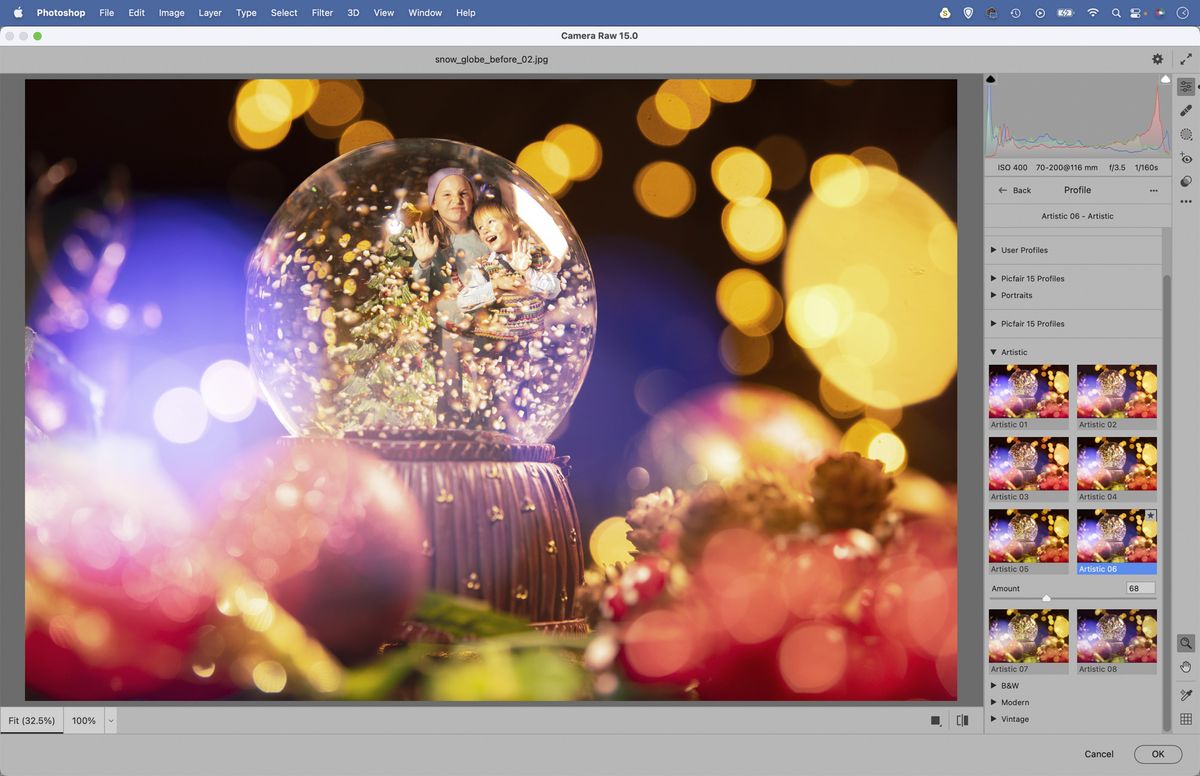Open Camera Raw preferences gear icon
1200x776 pixels.
click(1157, 59)
